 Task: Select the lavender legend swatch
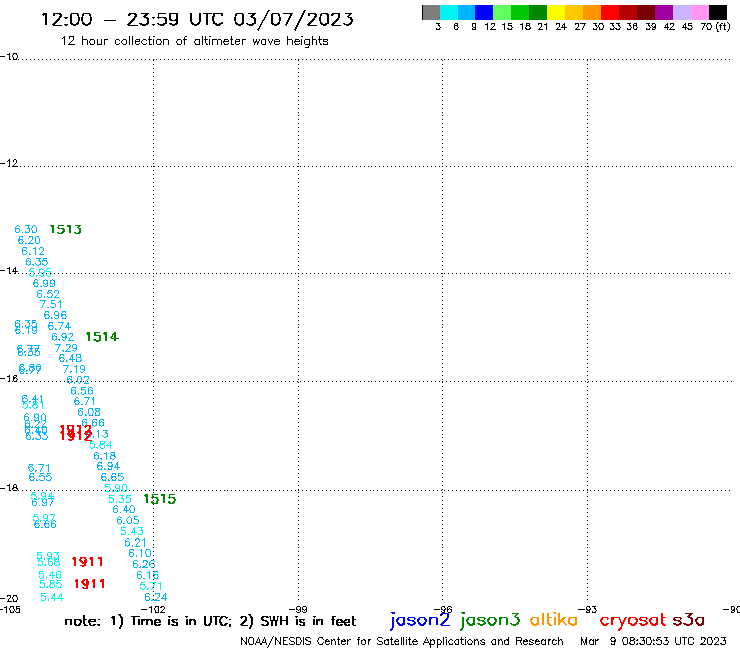pyautogui.click(x=681, y=12)
